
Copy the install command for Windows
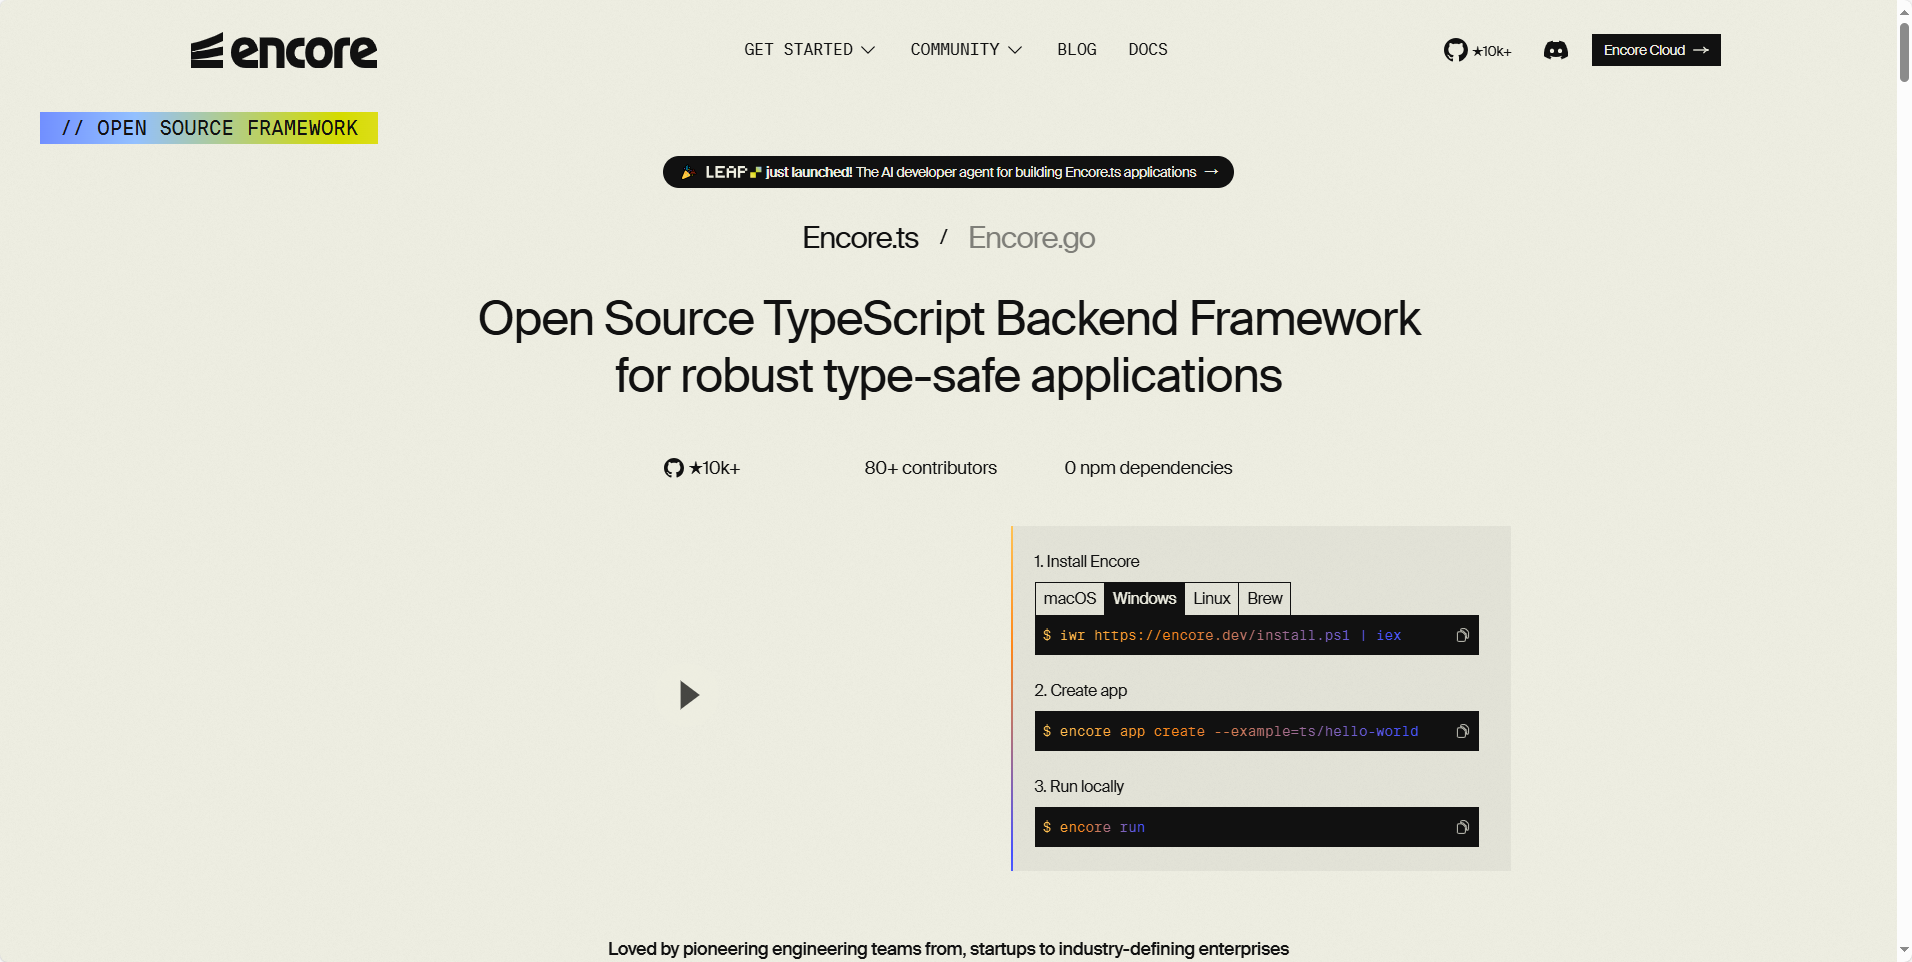pyautogui.click(x=1462, y=636)
